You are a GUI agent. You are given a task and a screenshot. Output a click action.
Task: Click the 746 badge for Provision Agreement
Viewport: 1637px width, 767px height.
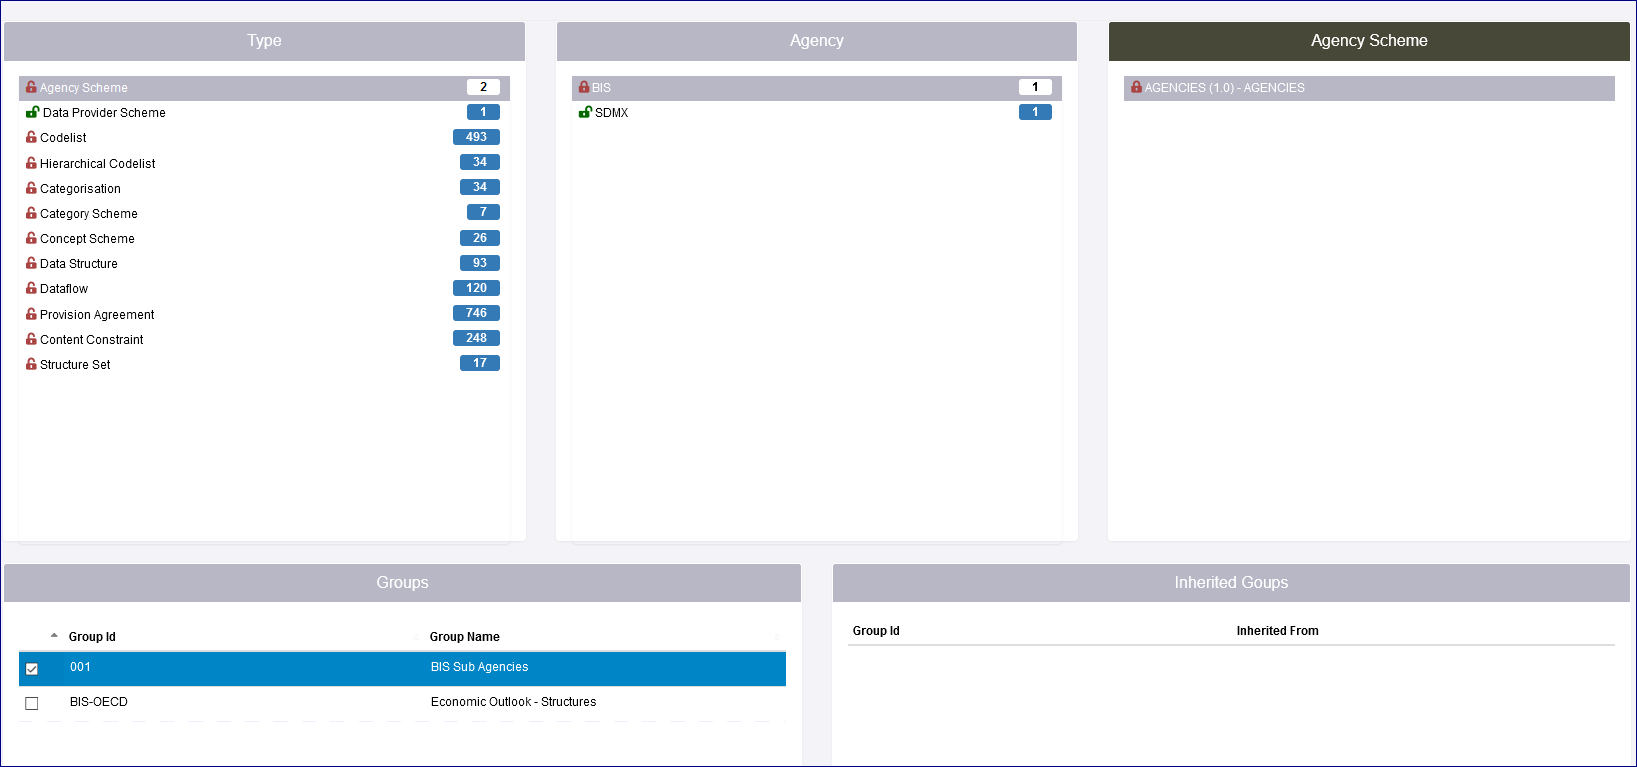(476, 313)
